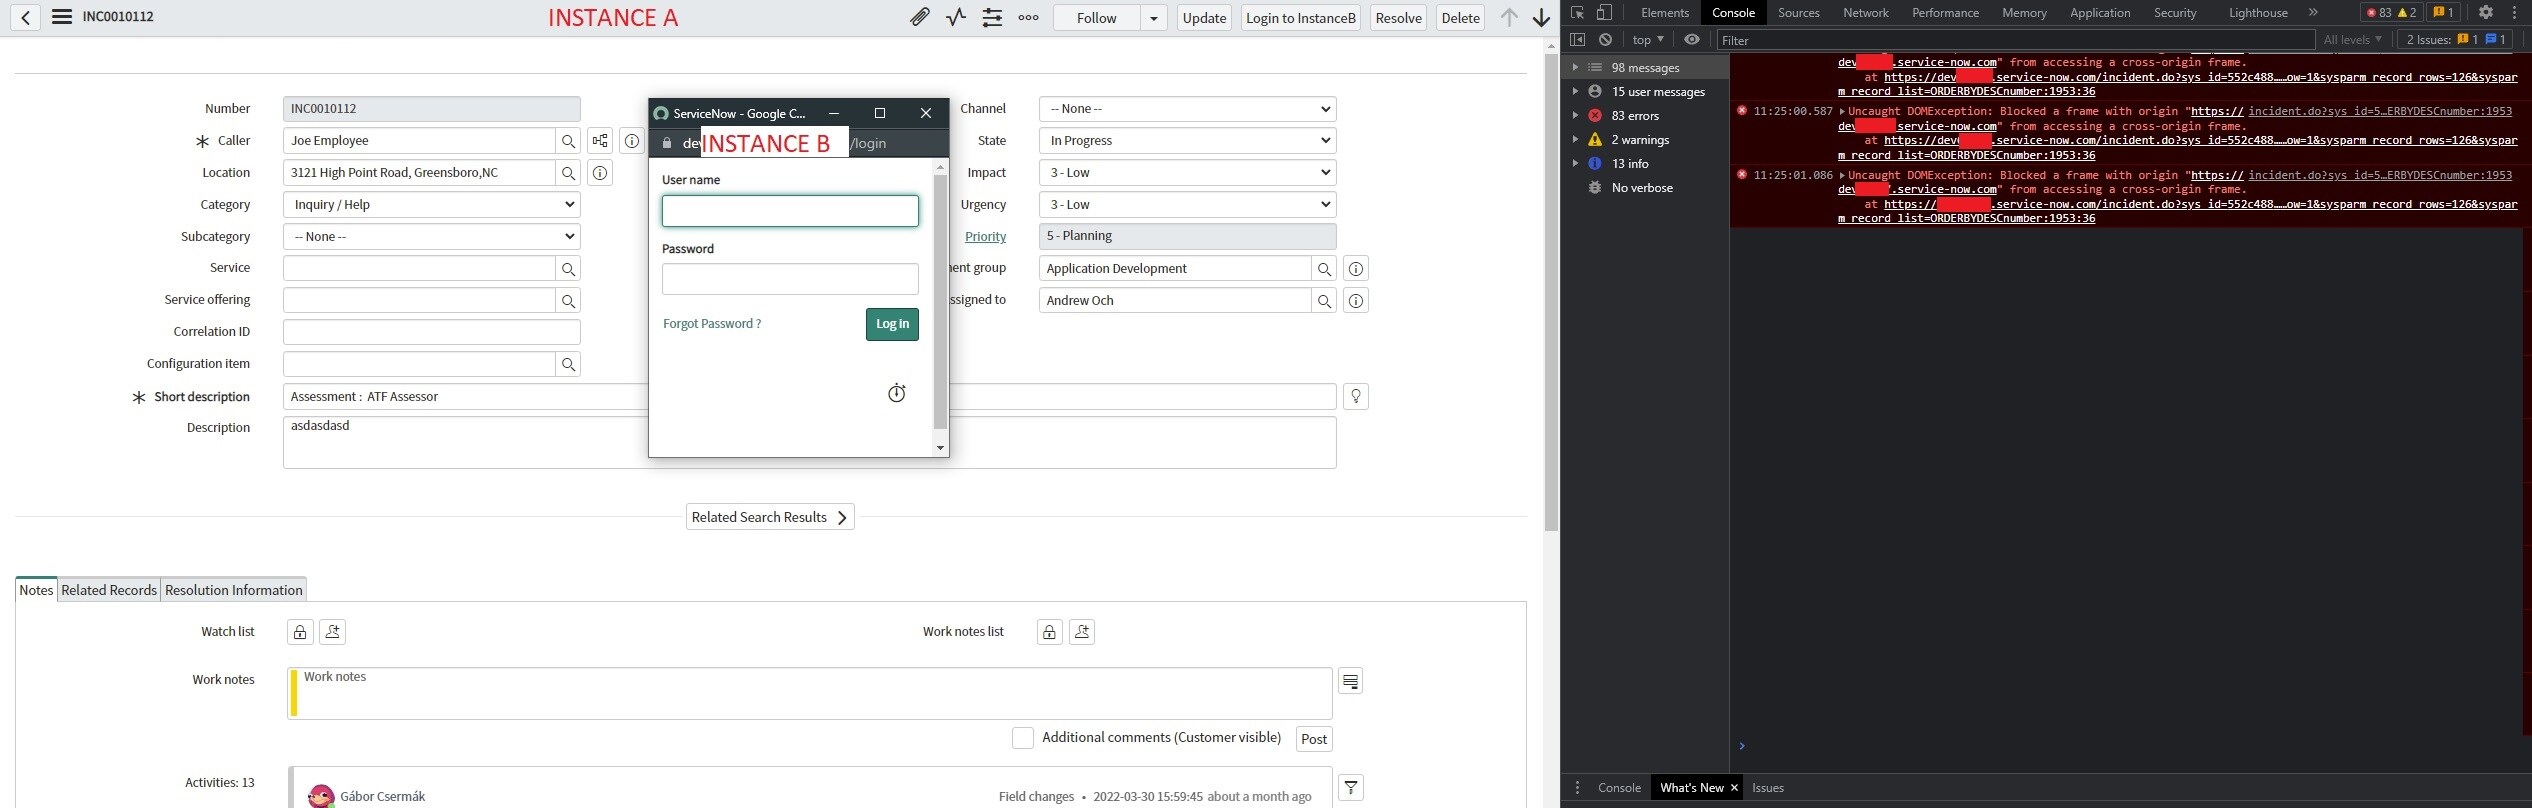Click the Resolve button
This screenshot has height=808, width=2532.
(1397, 18)
